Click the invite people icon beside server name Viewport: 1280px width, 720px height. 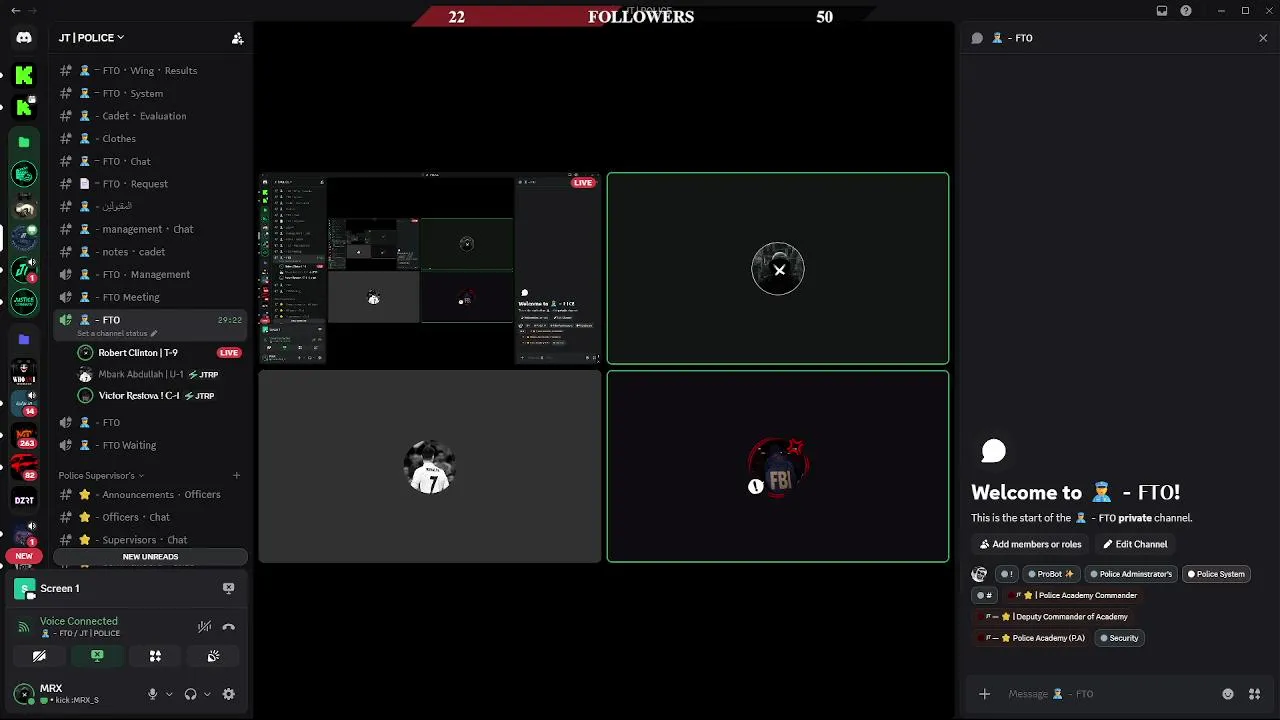coord(237,38)
